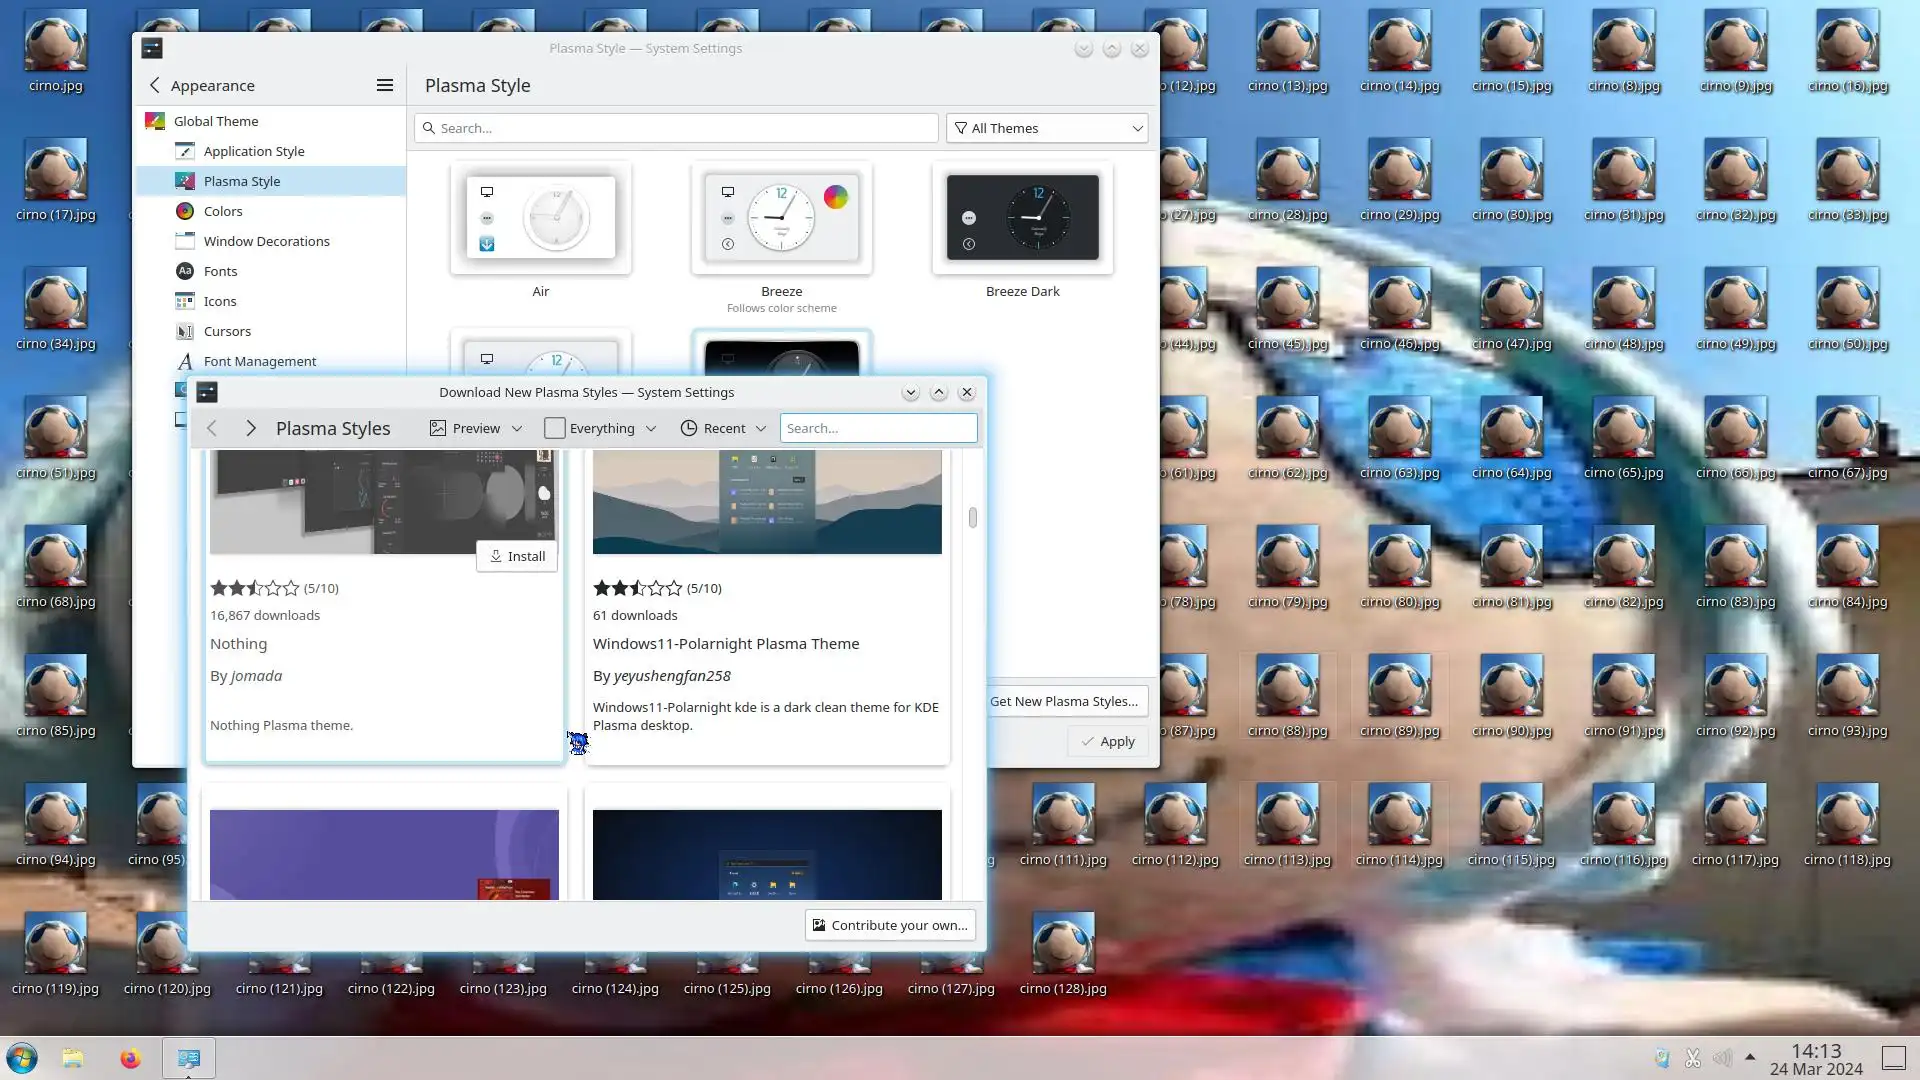
Task: Click the download dialog scrollbar handle
Action: pyautogui.click(x=972, y=517)
